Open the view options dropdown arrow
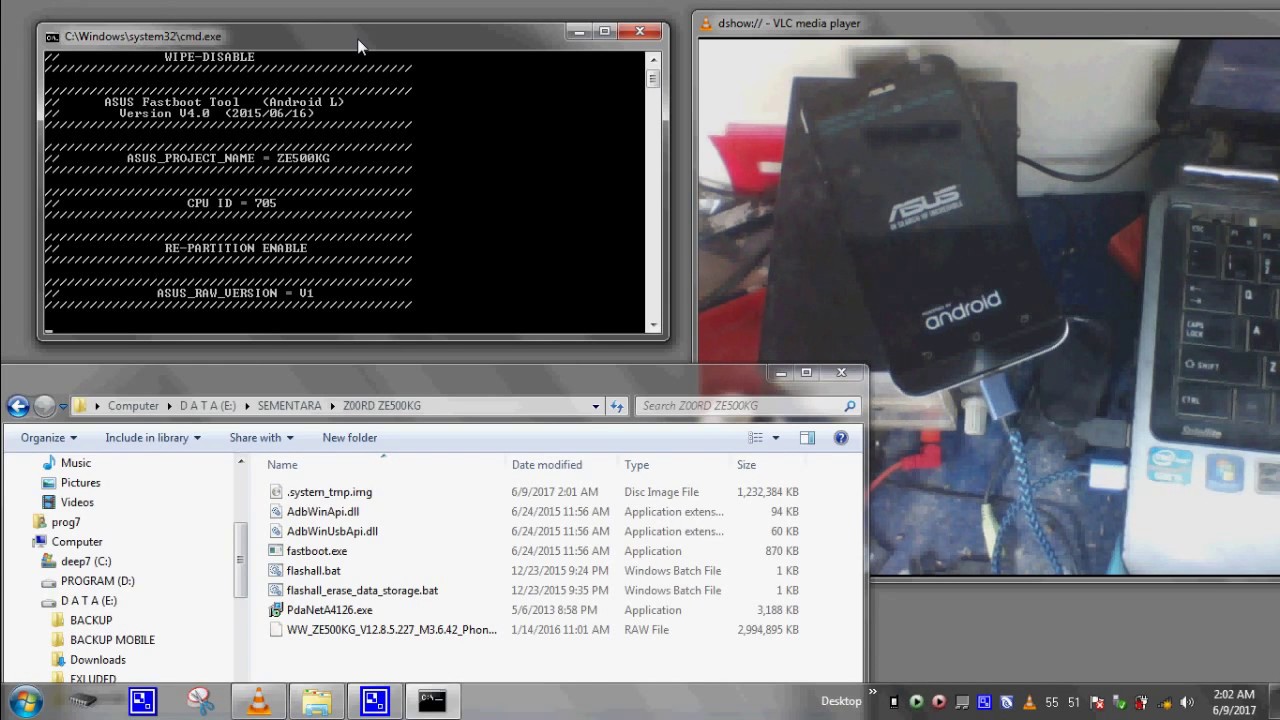This screenshot has height=720, width=1280. click(x=775, y=438)
